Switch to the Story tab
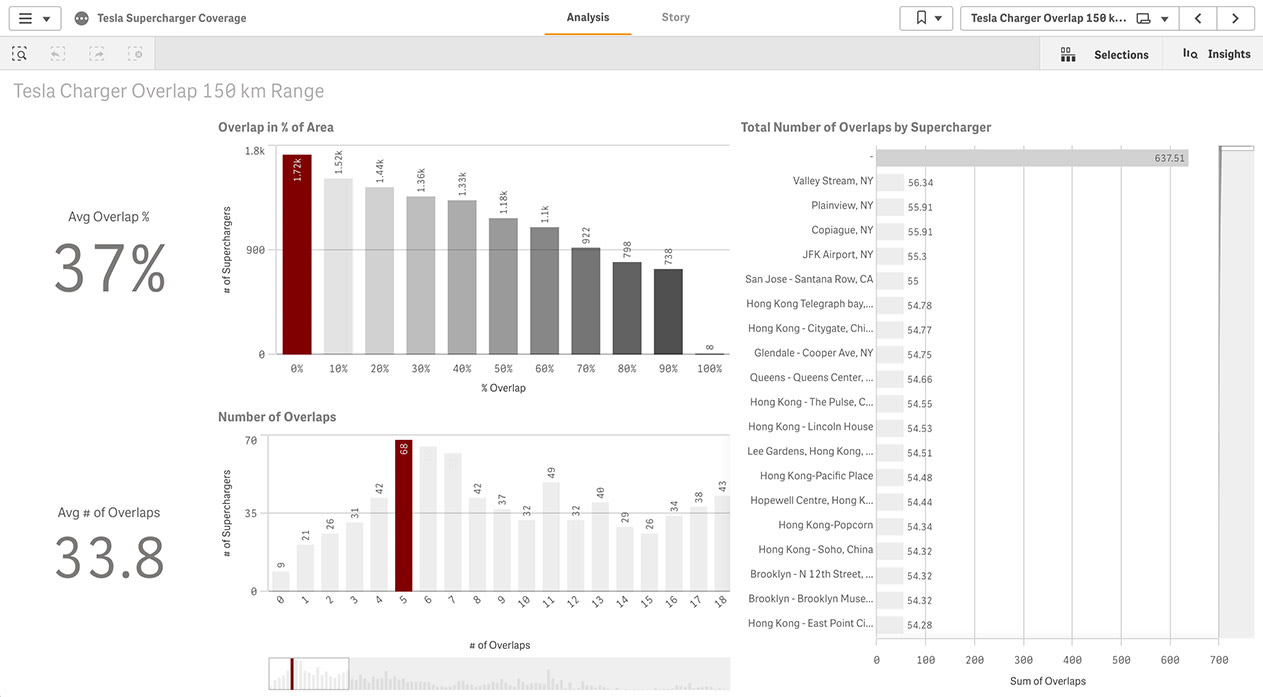This screenshot has height=697, width=1263. coord(675,17)
